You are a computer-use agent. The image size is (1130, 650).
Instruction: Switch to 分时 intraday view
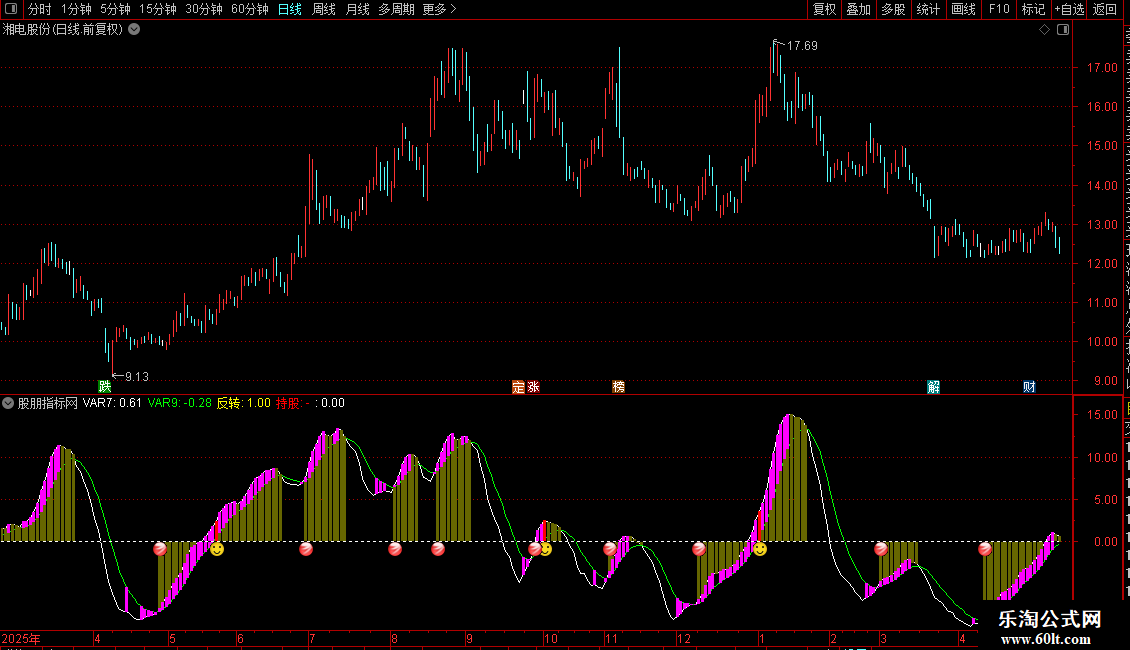(40, 9)
